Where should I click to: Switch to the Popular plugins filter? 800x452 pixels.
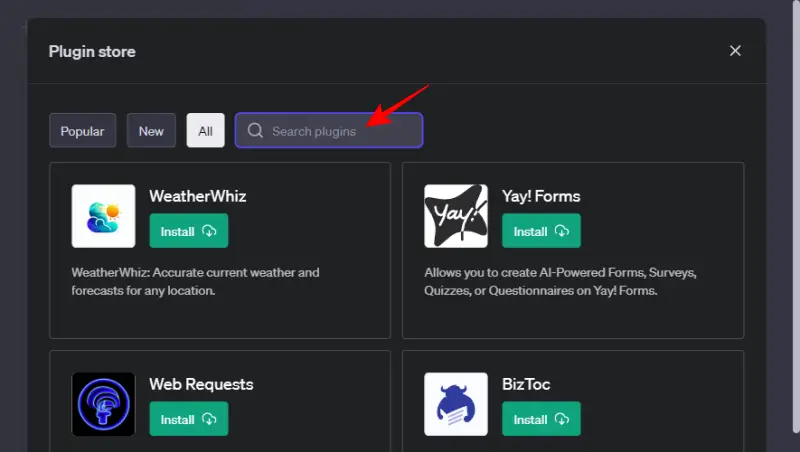(x=83, y=131)
